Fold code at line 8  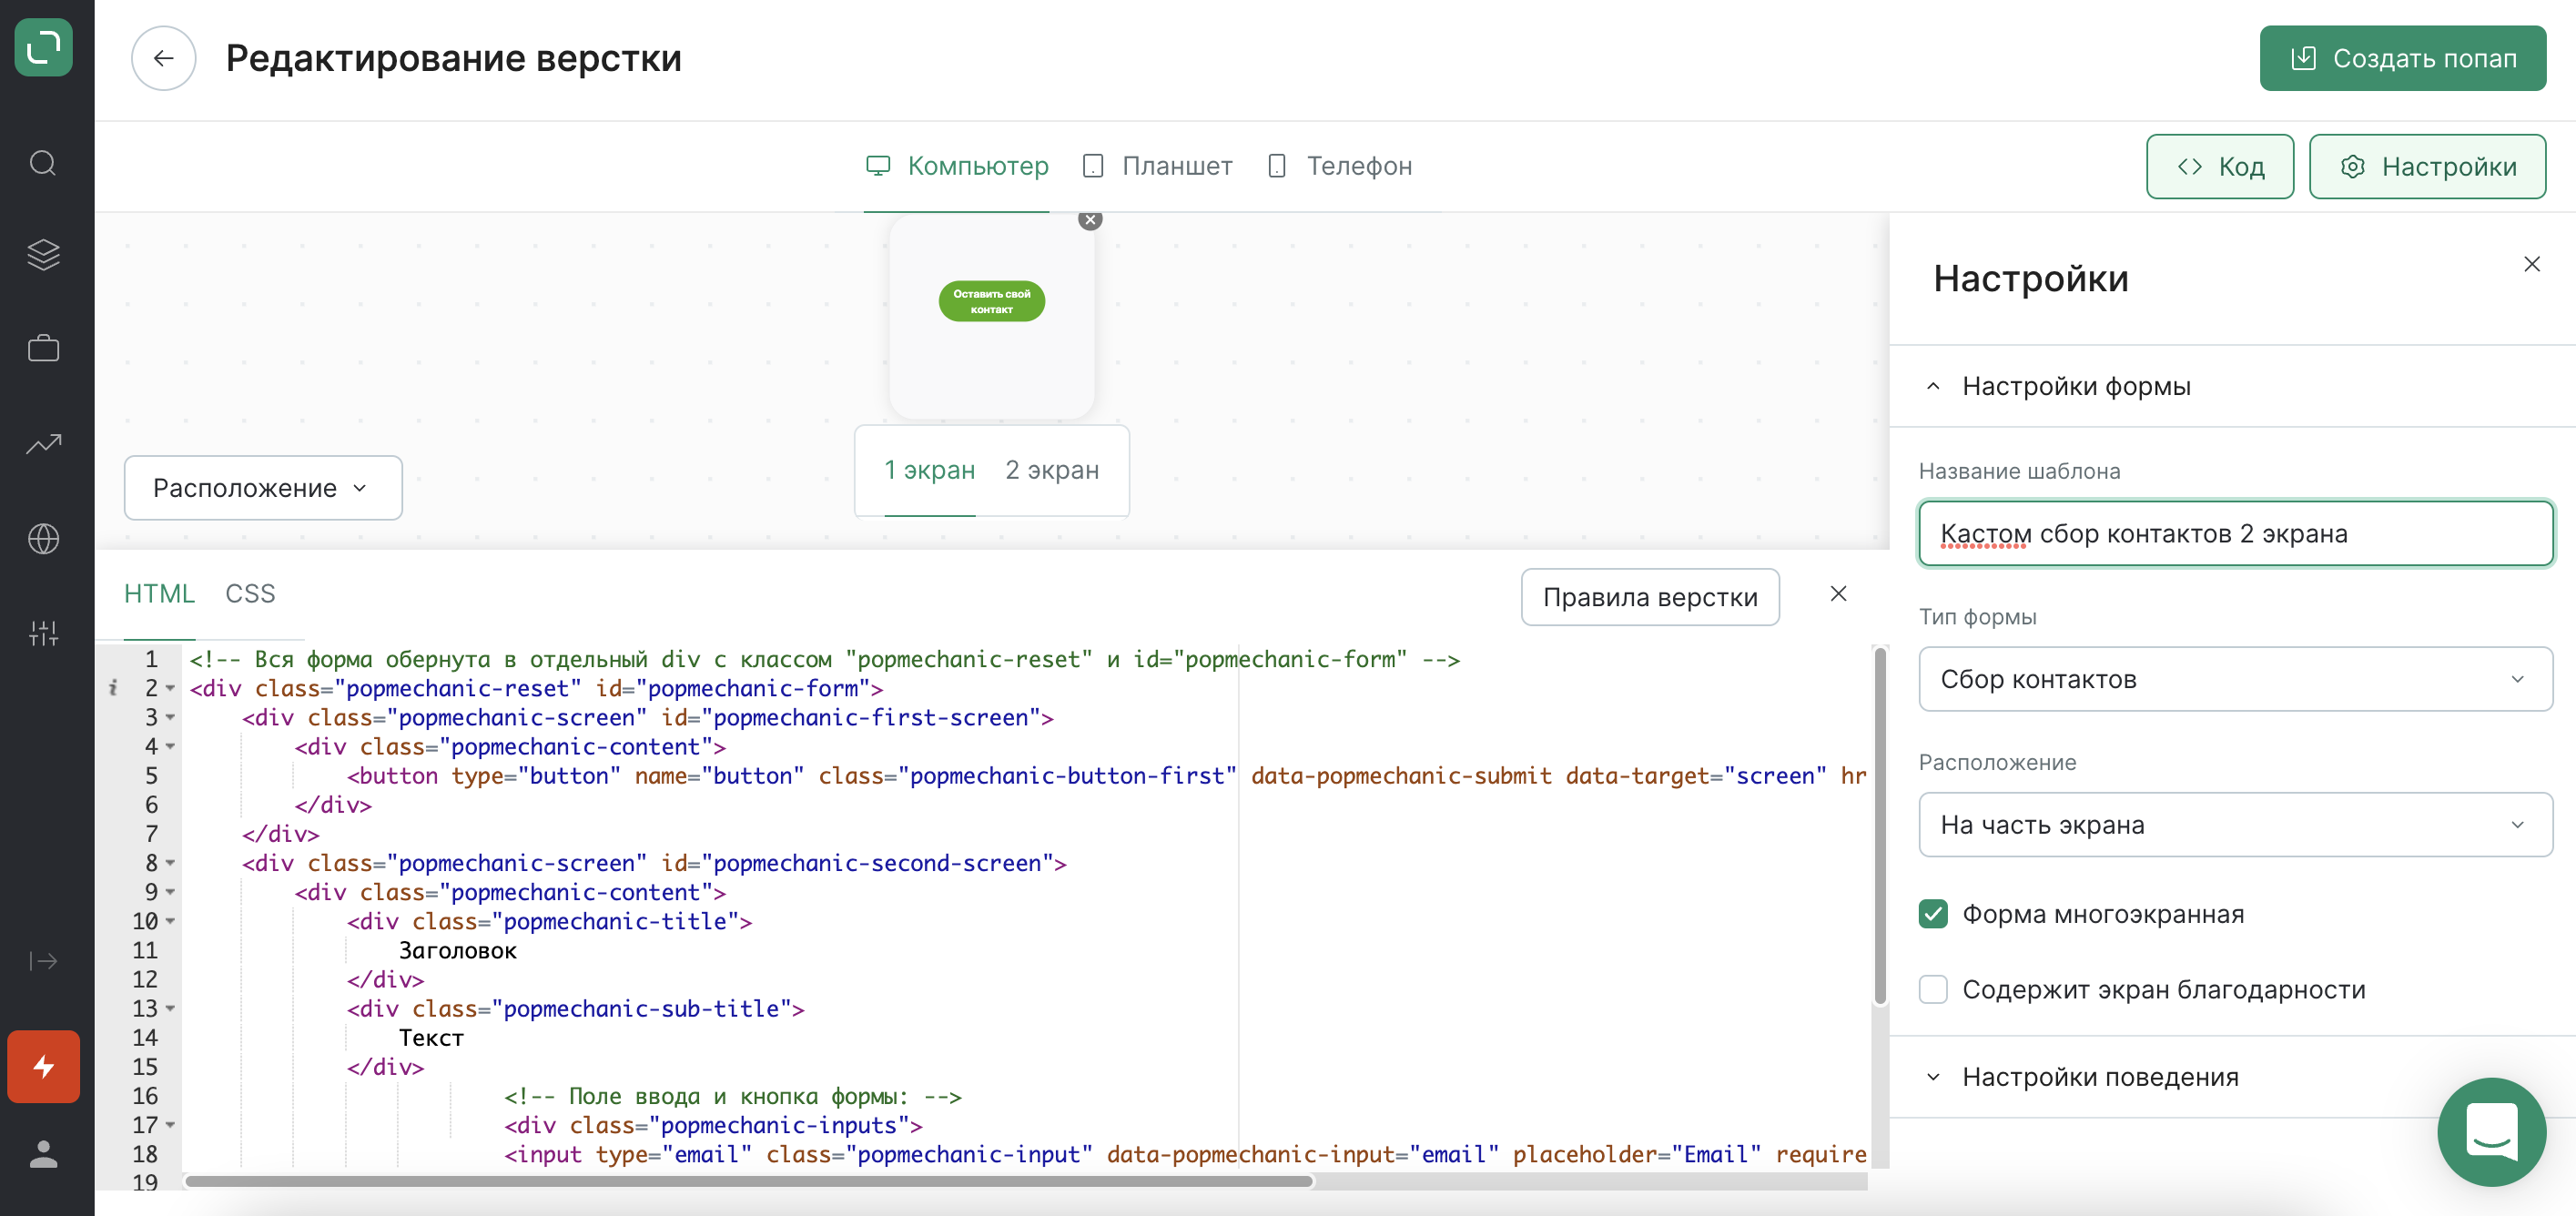170,863
